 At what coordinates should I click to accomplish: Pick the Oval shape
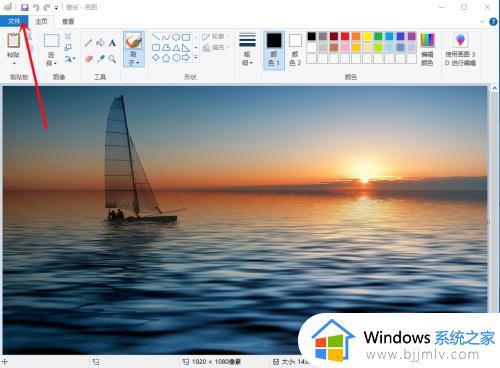(x=176, y=37)
